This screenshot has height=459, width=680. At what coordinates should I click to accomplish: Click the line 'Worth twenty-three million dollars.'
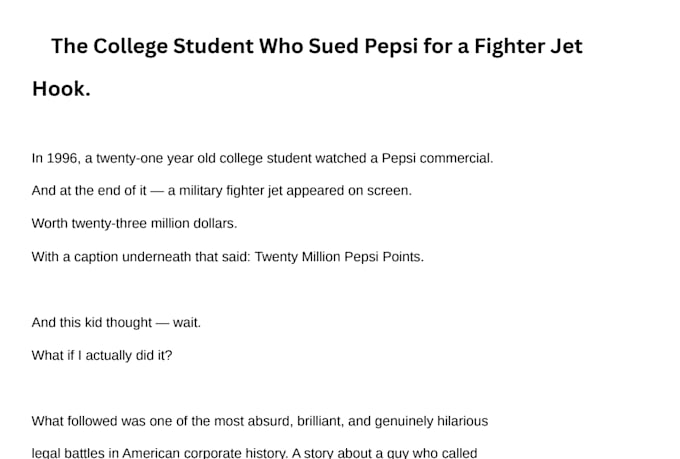click(x=134, y=223)
